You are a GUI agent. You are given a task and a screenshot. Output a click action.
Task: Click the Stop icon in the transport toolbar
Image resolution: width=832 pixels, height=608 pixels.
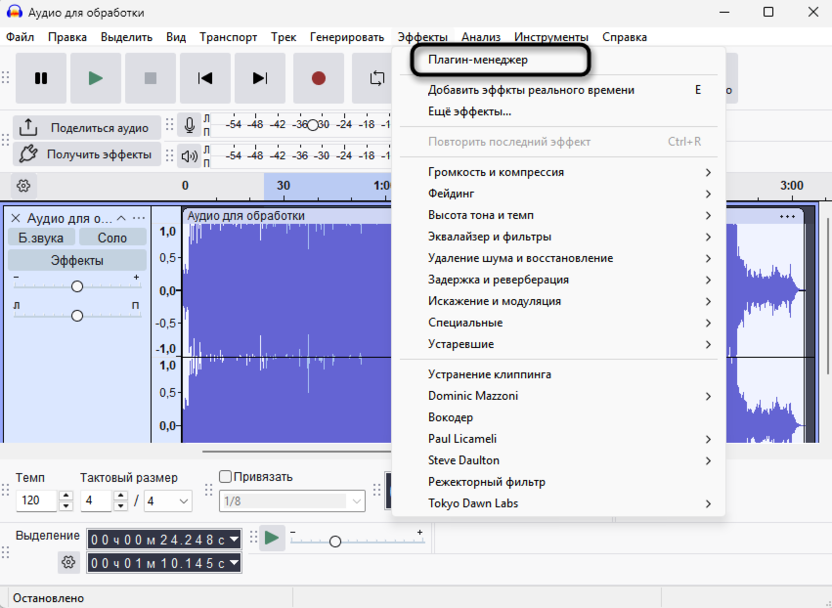coord(151,78)
